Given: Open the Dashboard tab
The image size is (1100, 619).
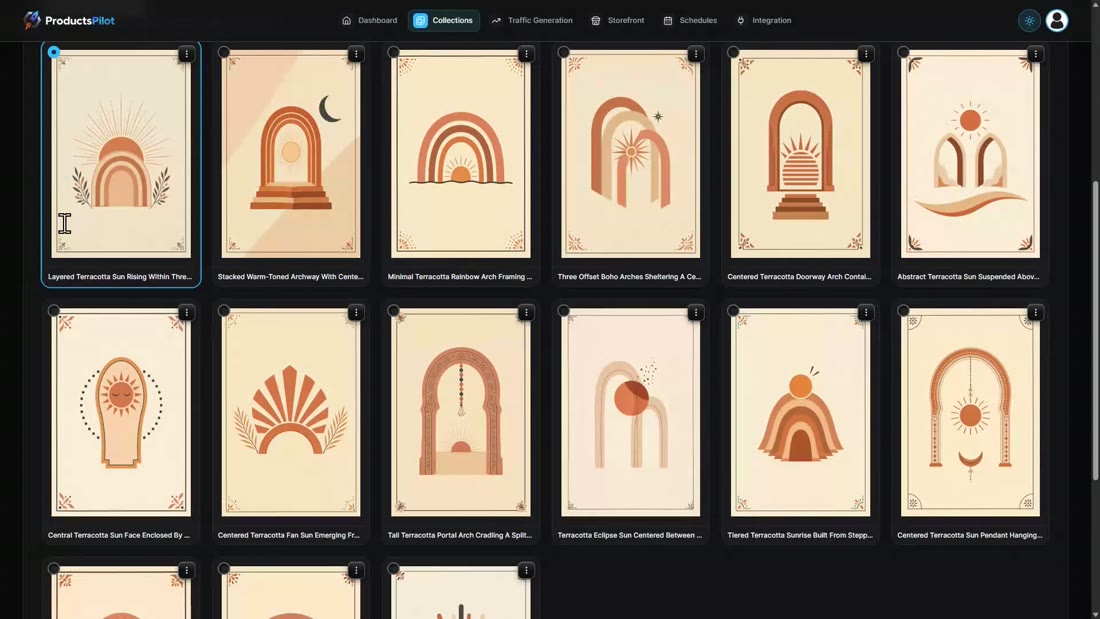Looking at the screenshot, I should 370,20.
